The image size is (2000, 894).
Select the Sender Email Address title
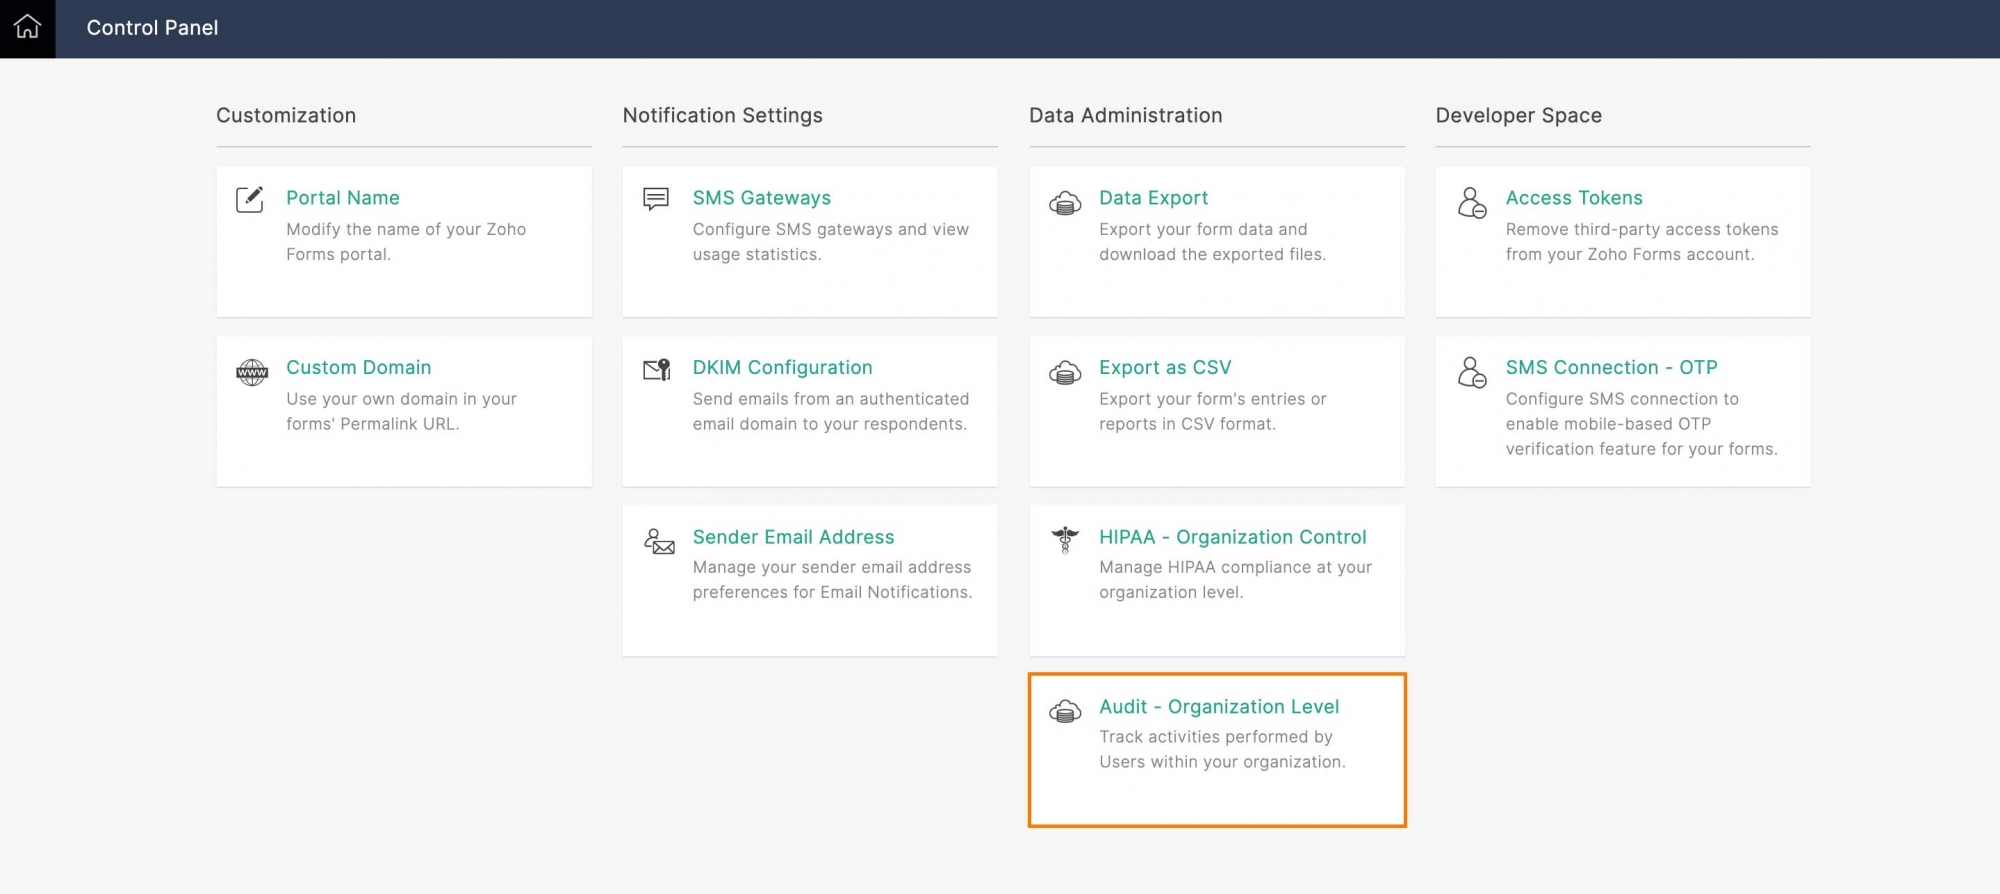coord(793,537)
